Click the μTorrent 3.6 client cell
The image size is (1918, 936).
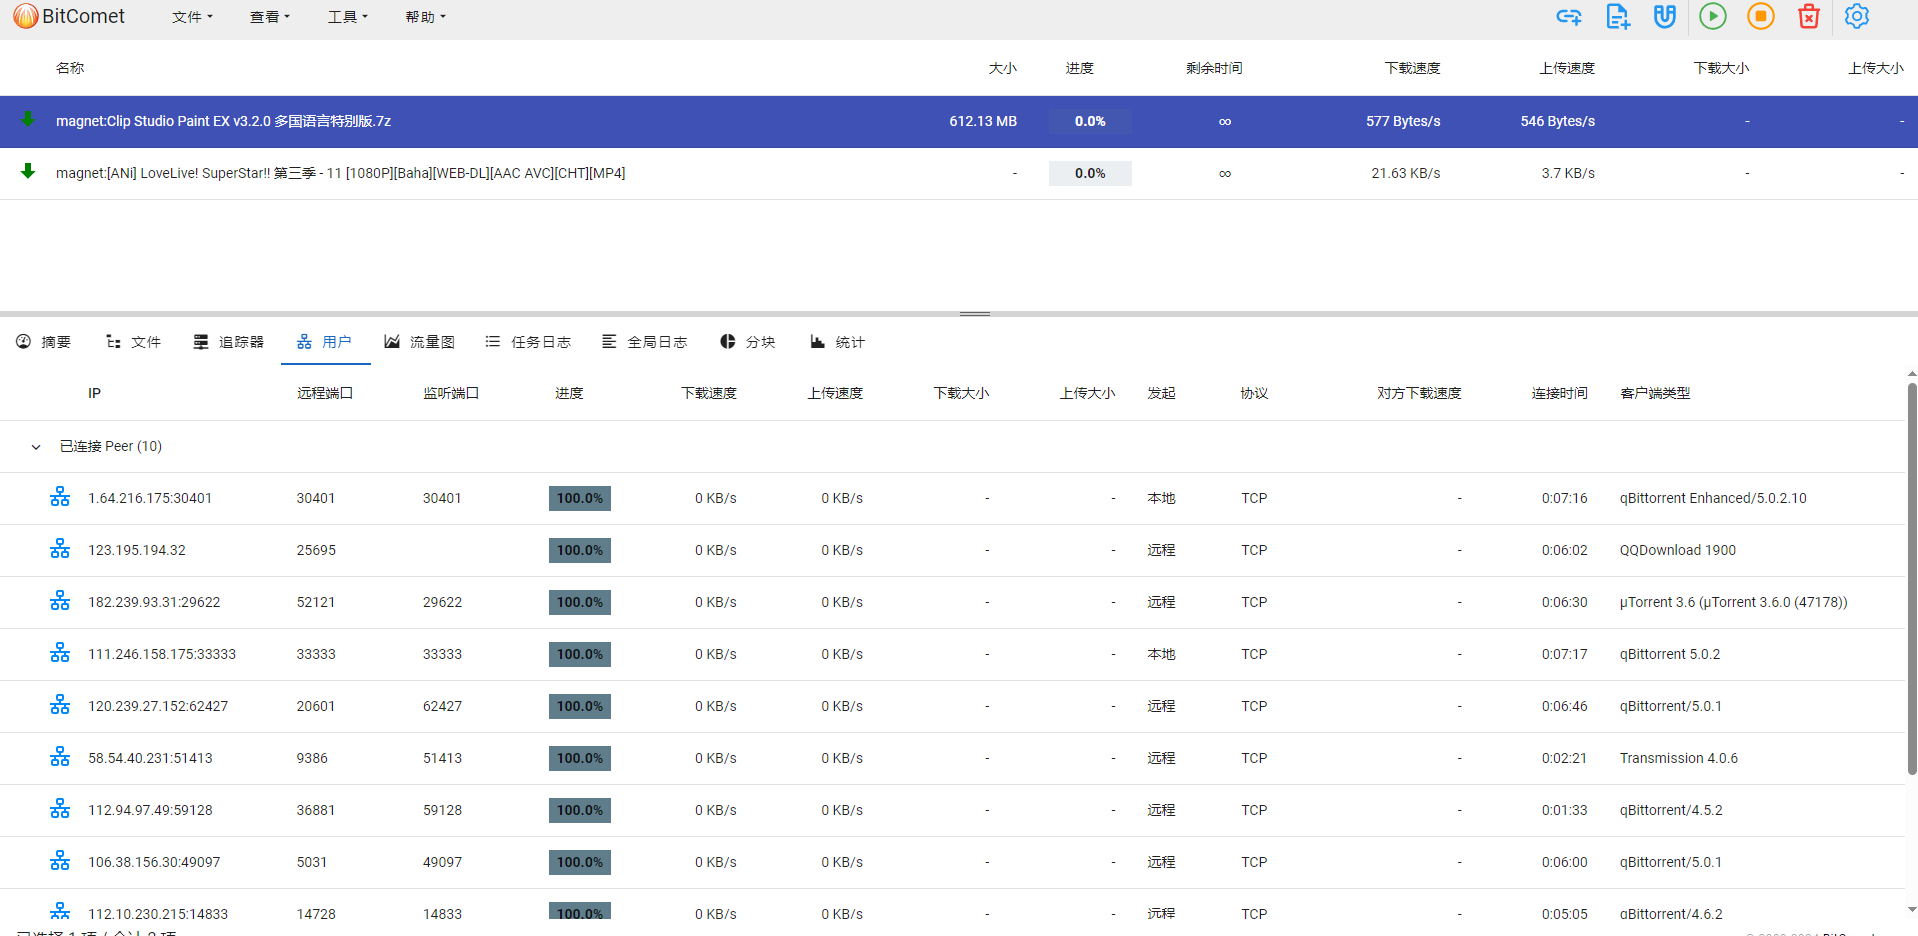point(1733,602)
